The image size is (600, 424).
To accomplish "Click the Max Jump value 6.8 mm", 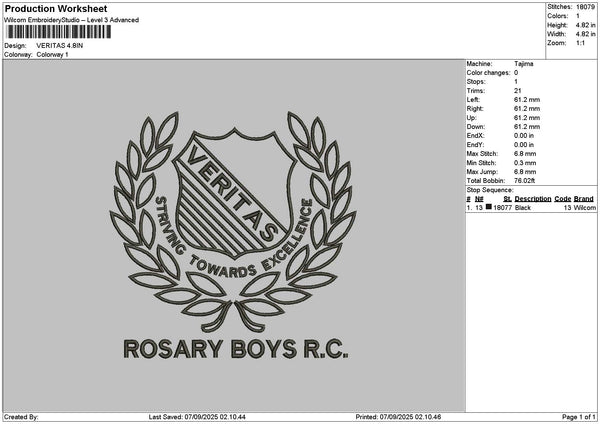I will (x=525, y=172).
